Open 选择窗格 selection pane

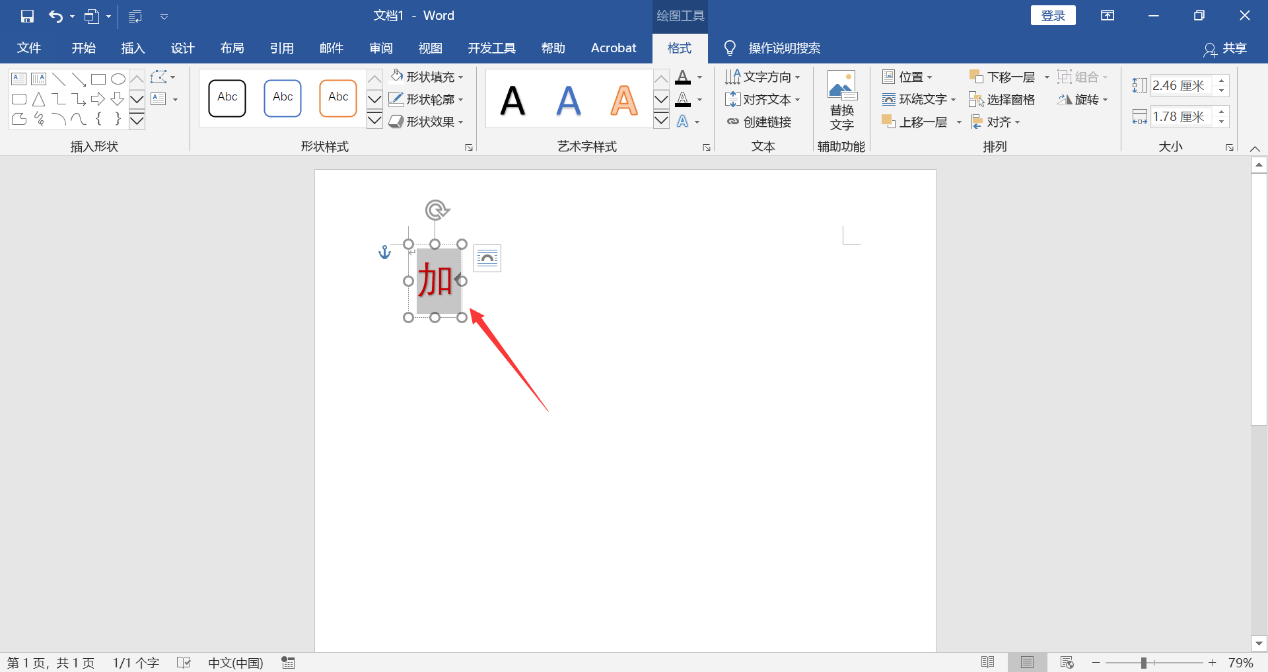(x=1002, y=99)
